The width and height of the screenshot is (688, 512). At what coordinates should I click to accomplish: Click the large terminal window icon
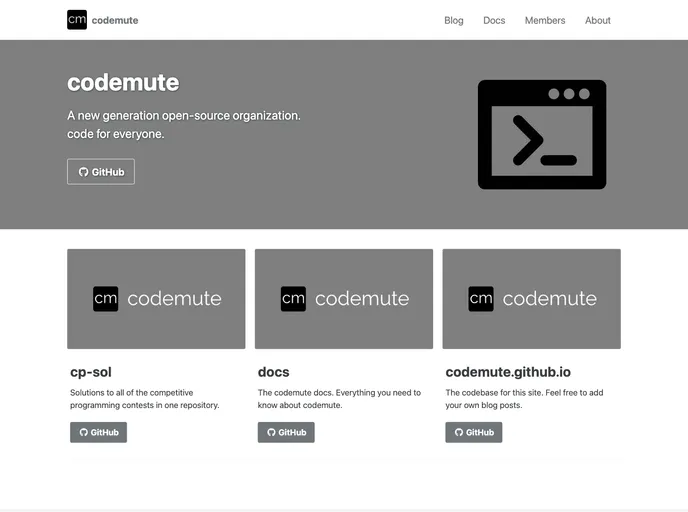point(541,135)
